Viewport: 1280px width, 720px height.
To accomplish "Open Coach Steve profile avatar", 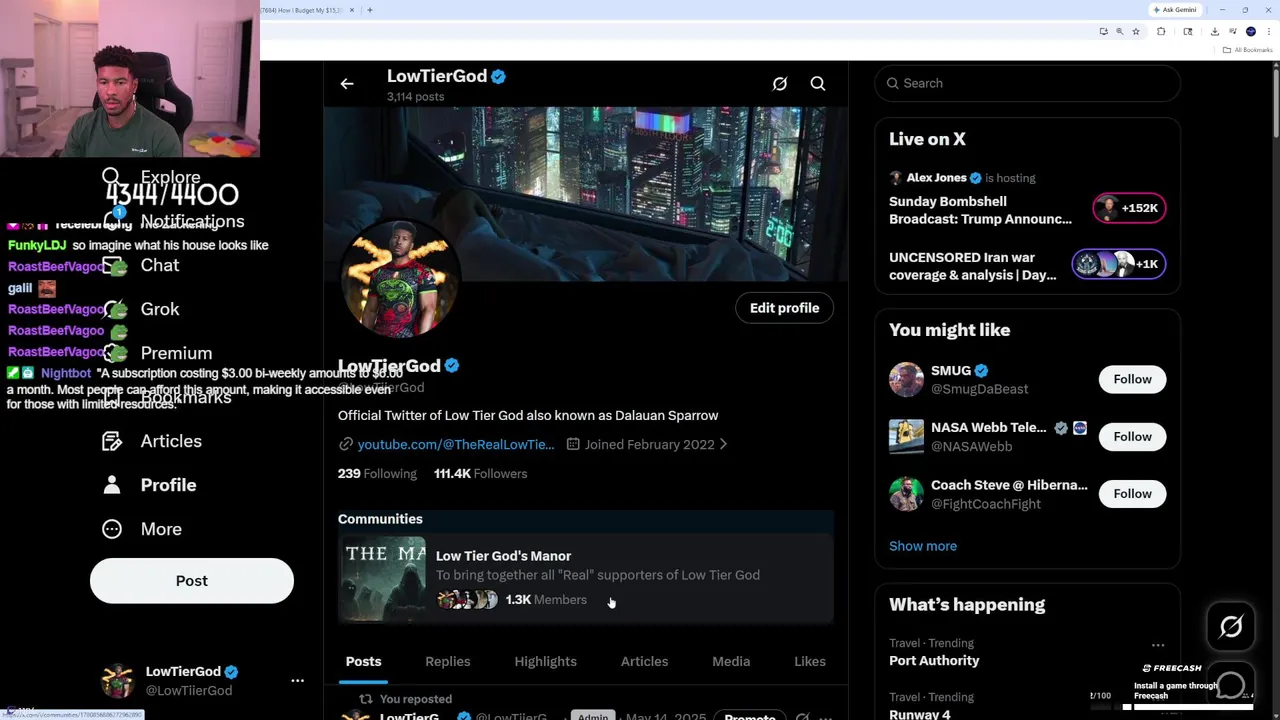I will (906, 493).
